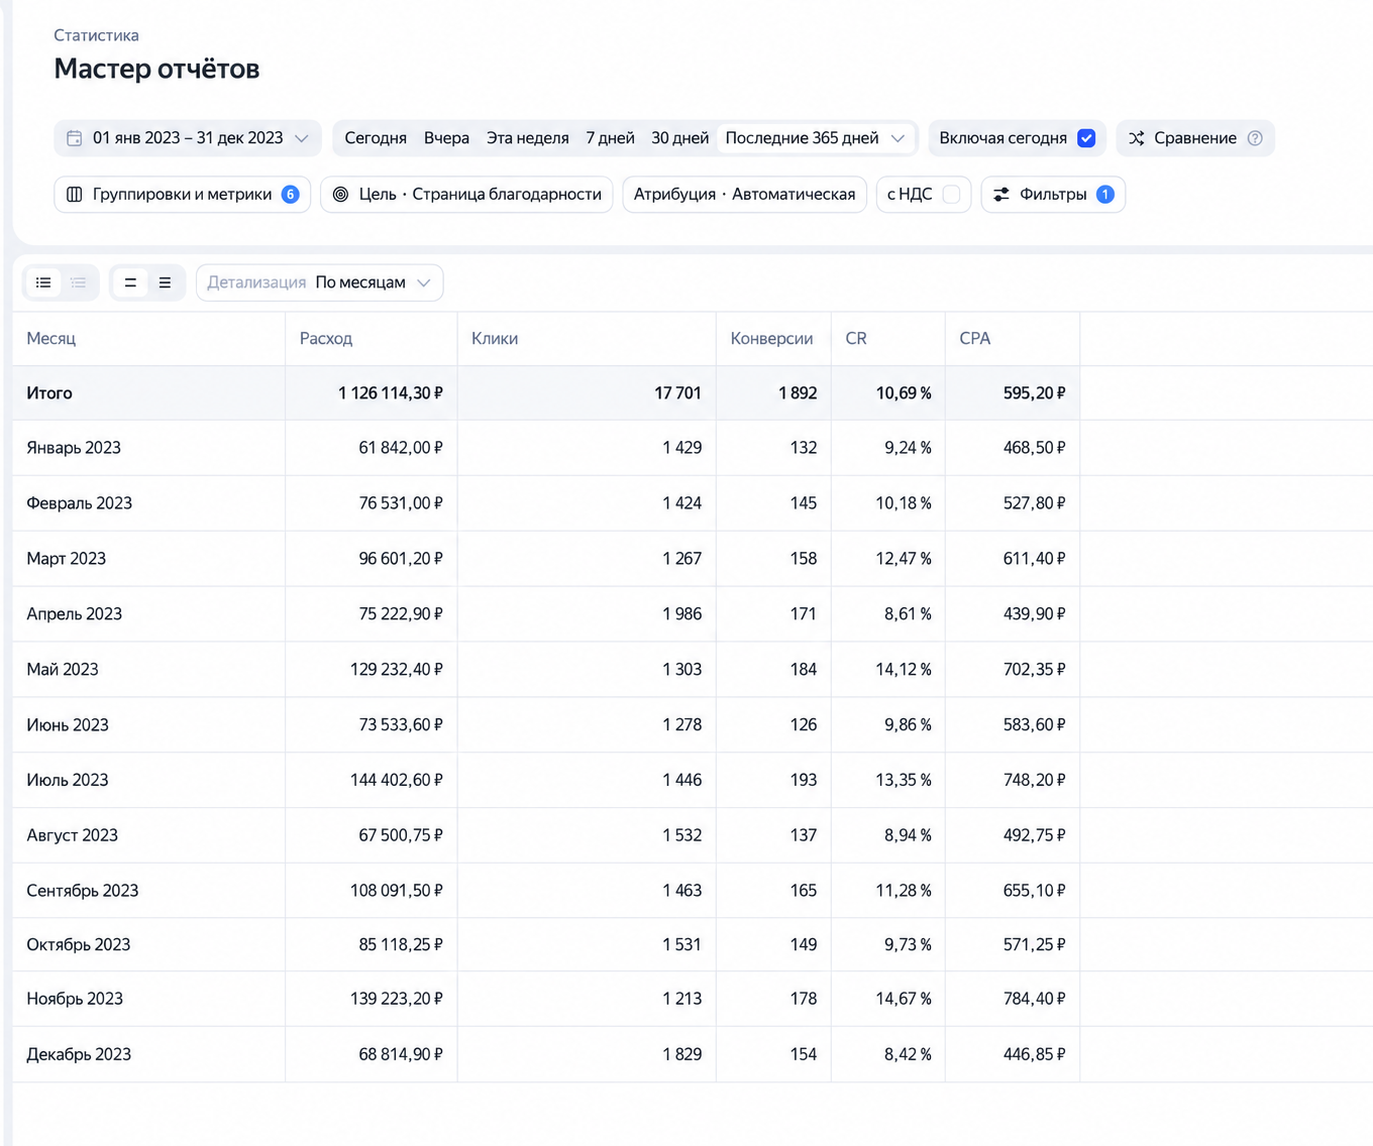Click the help question mark near Сравнение
Viewport: 1373px width, 1146px height.
[x=1255, y=138]
